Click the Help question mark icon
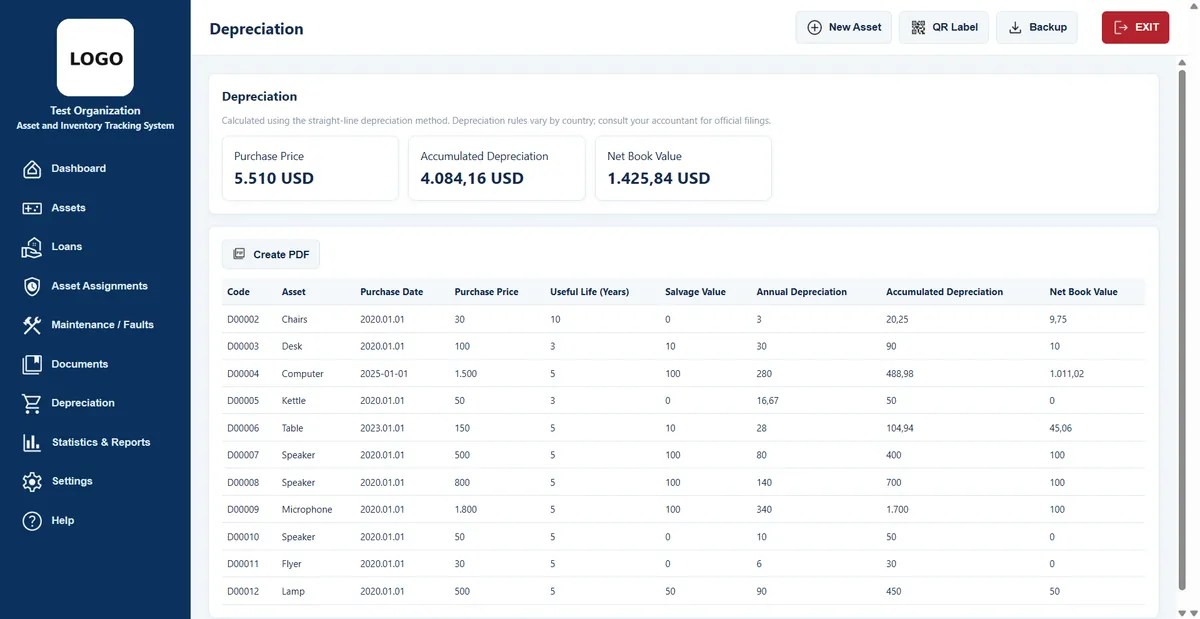 coord(32,521)
